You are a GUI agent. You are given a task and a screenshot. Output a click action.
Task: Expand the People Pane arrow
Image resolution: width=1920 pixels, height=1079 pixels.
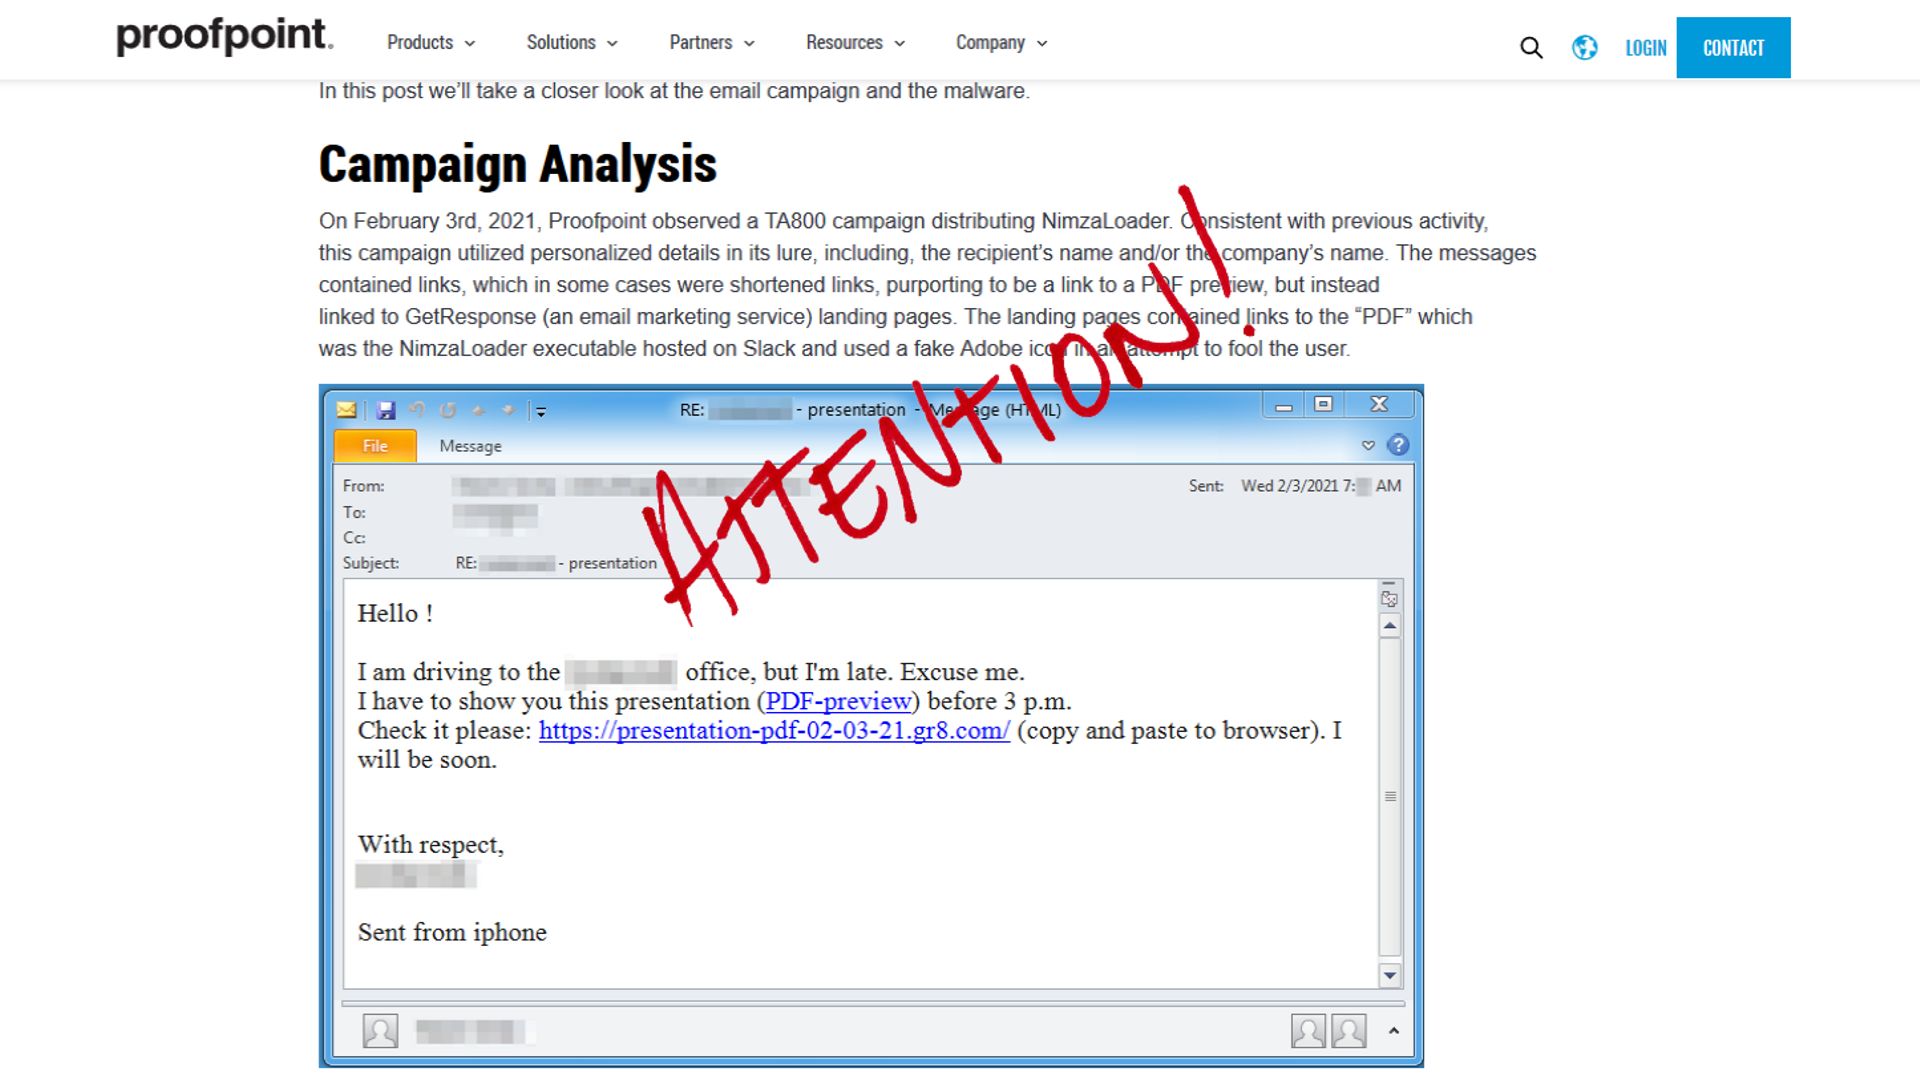1393,1030
